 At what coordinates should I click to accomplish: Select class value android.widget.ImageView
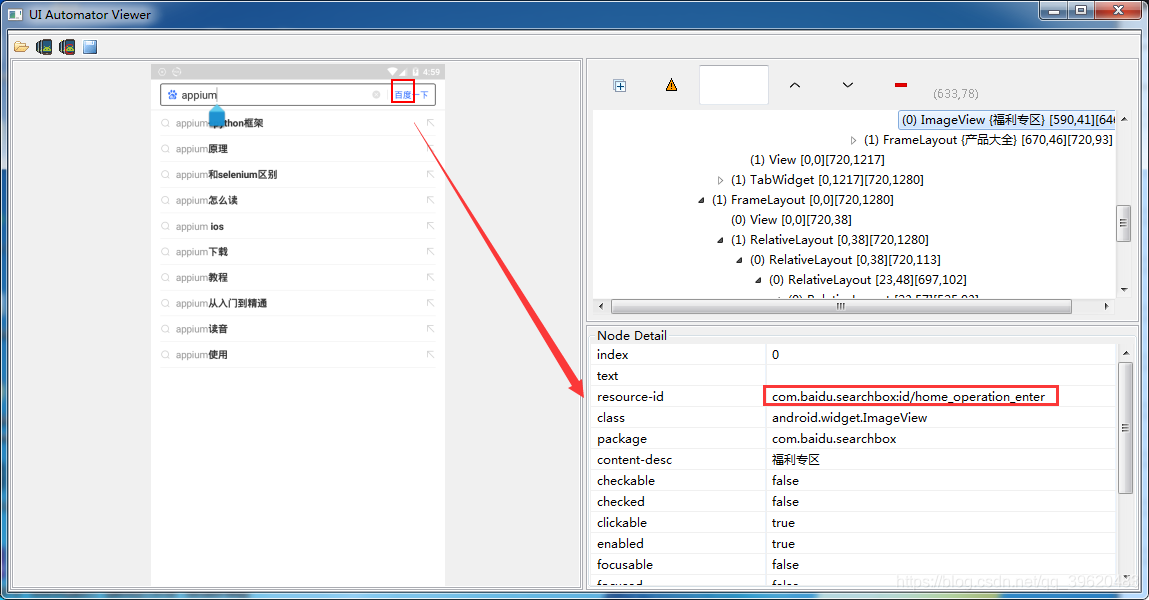click(849, 418)
